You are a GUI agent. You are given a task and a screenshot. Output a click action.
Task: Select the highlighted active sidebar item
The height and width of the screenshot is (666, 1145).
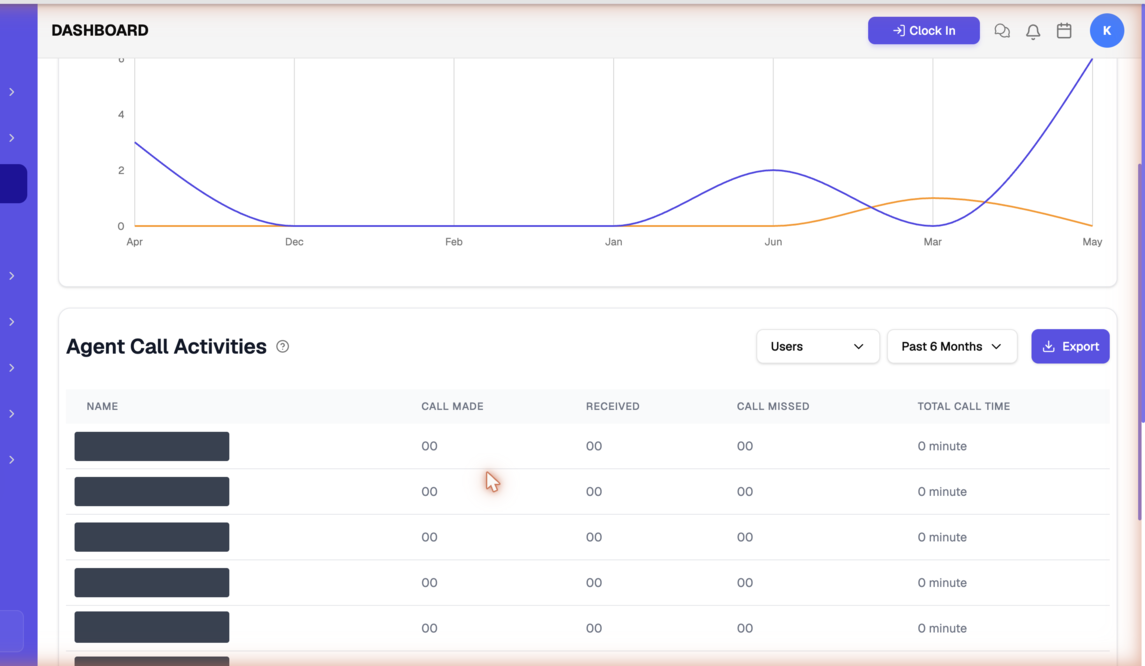point(13,183)
